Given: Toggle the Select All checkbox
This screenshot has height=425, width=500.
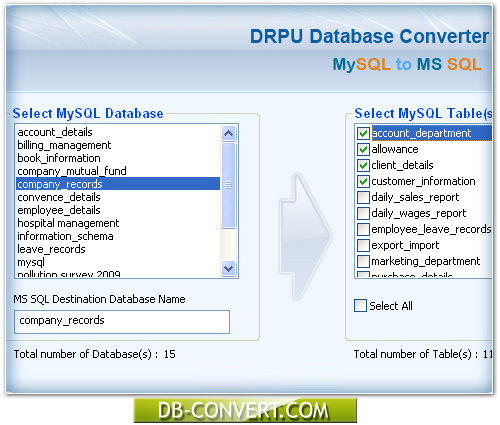Looking at the screenshot, I should click(360, 306).
